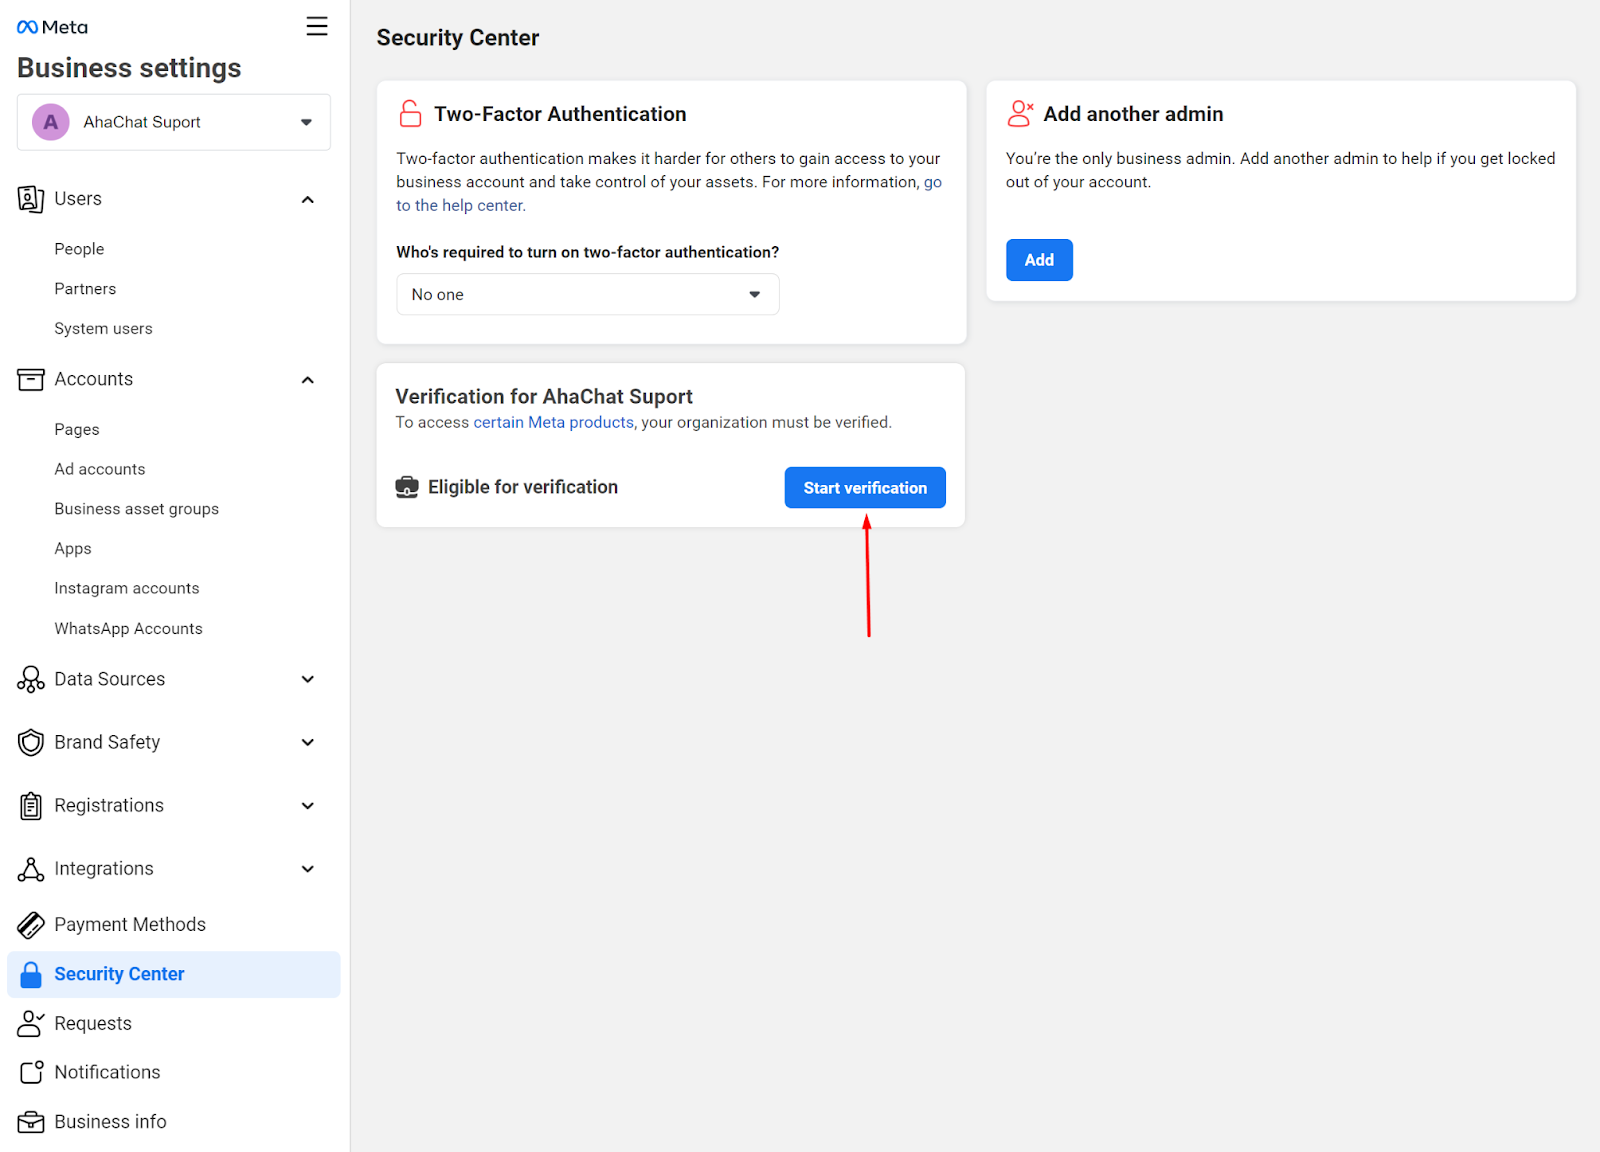Click the Users section icon

pos(31,199)
